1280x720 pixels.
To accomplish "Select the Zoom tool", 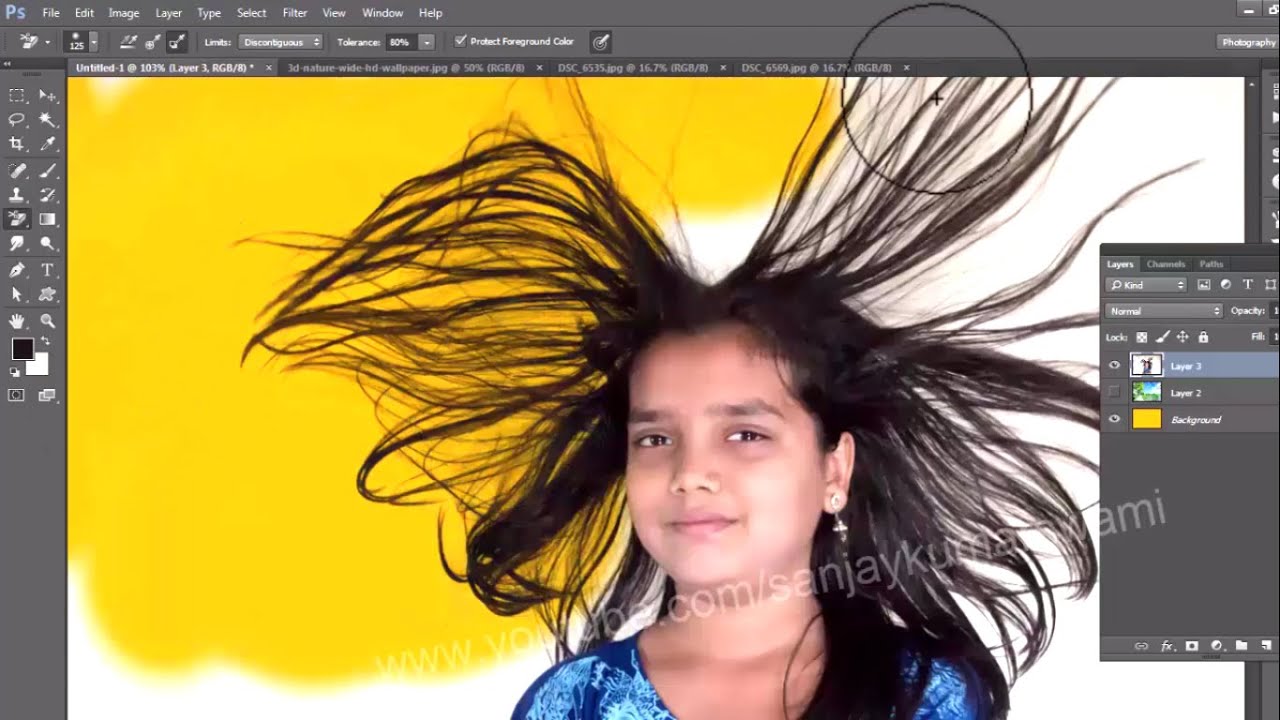I will (x=47, y=321).
